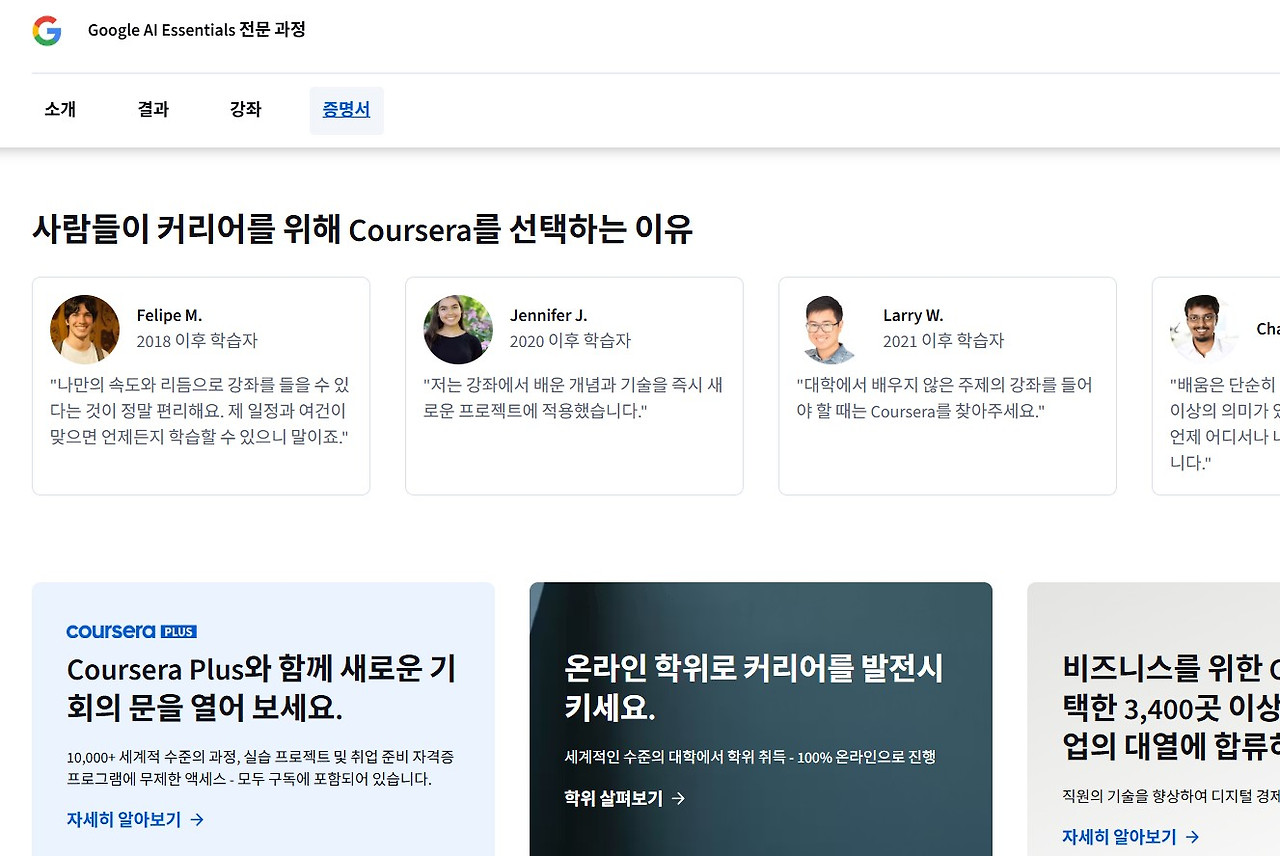Open the Coursera Plus logo badge
The height and width of the screenshot is (856, 1280).
[x=131, y=631]
